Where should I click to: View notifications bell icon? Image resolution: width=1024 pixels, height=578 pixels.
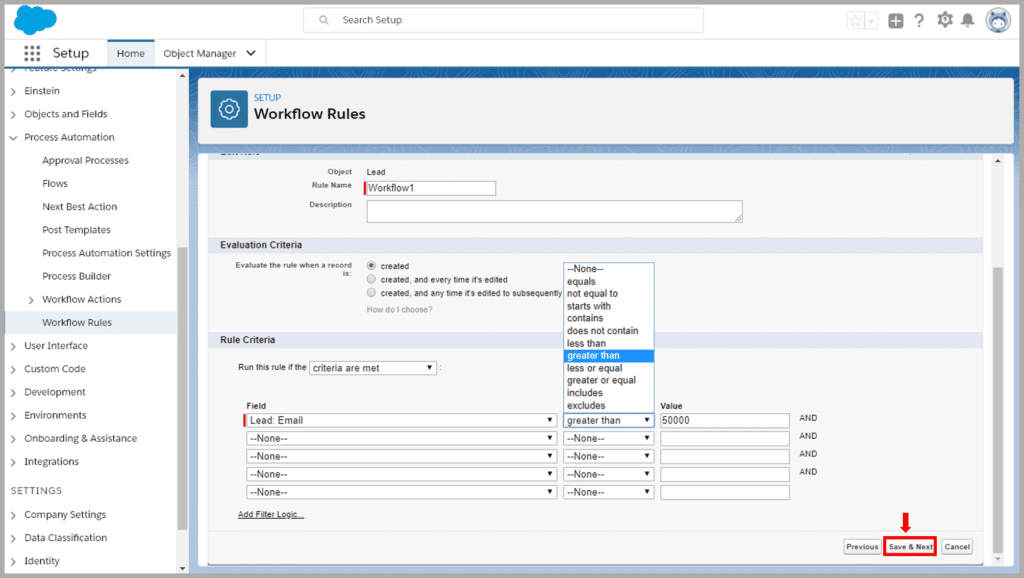pyautogui.click(x=967, y=21)
